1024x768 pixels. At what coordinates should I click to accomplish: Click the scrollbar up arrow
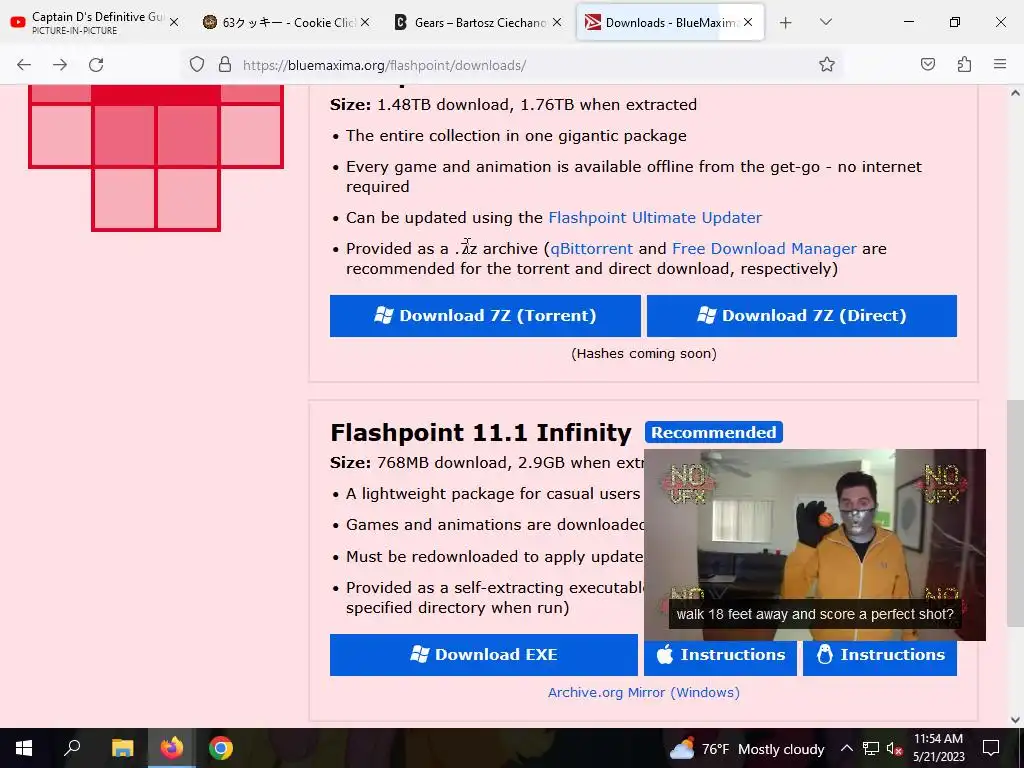1015,93
